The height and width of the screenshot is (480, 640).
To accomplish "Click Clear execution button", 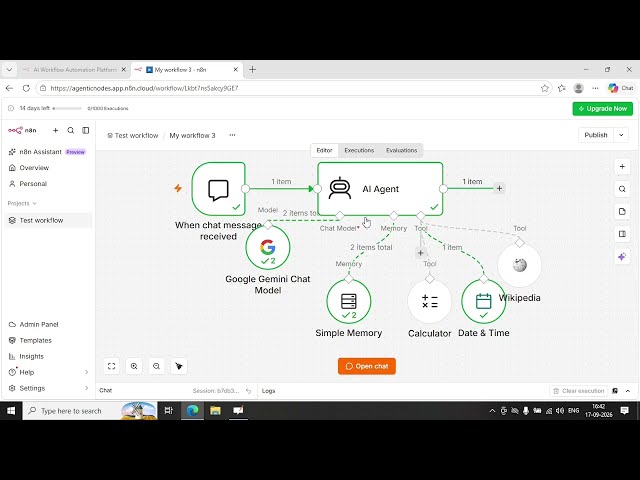I will pos(579,391).
